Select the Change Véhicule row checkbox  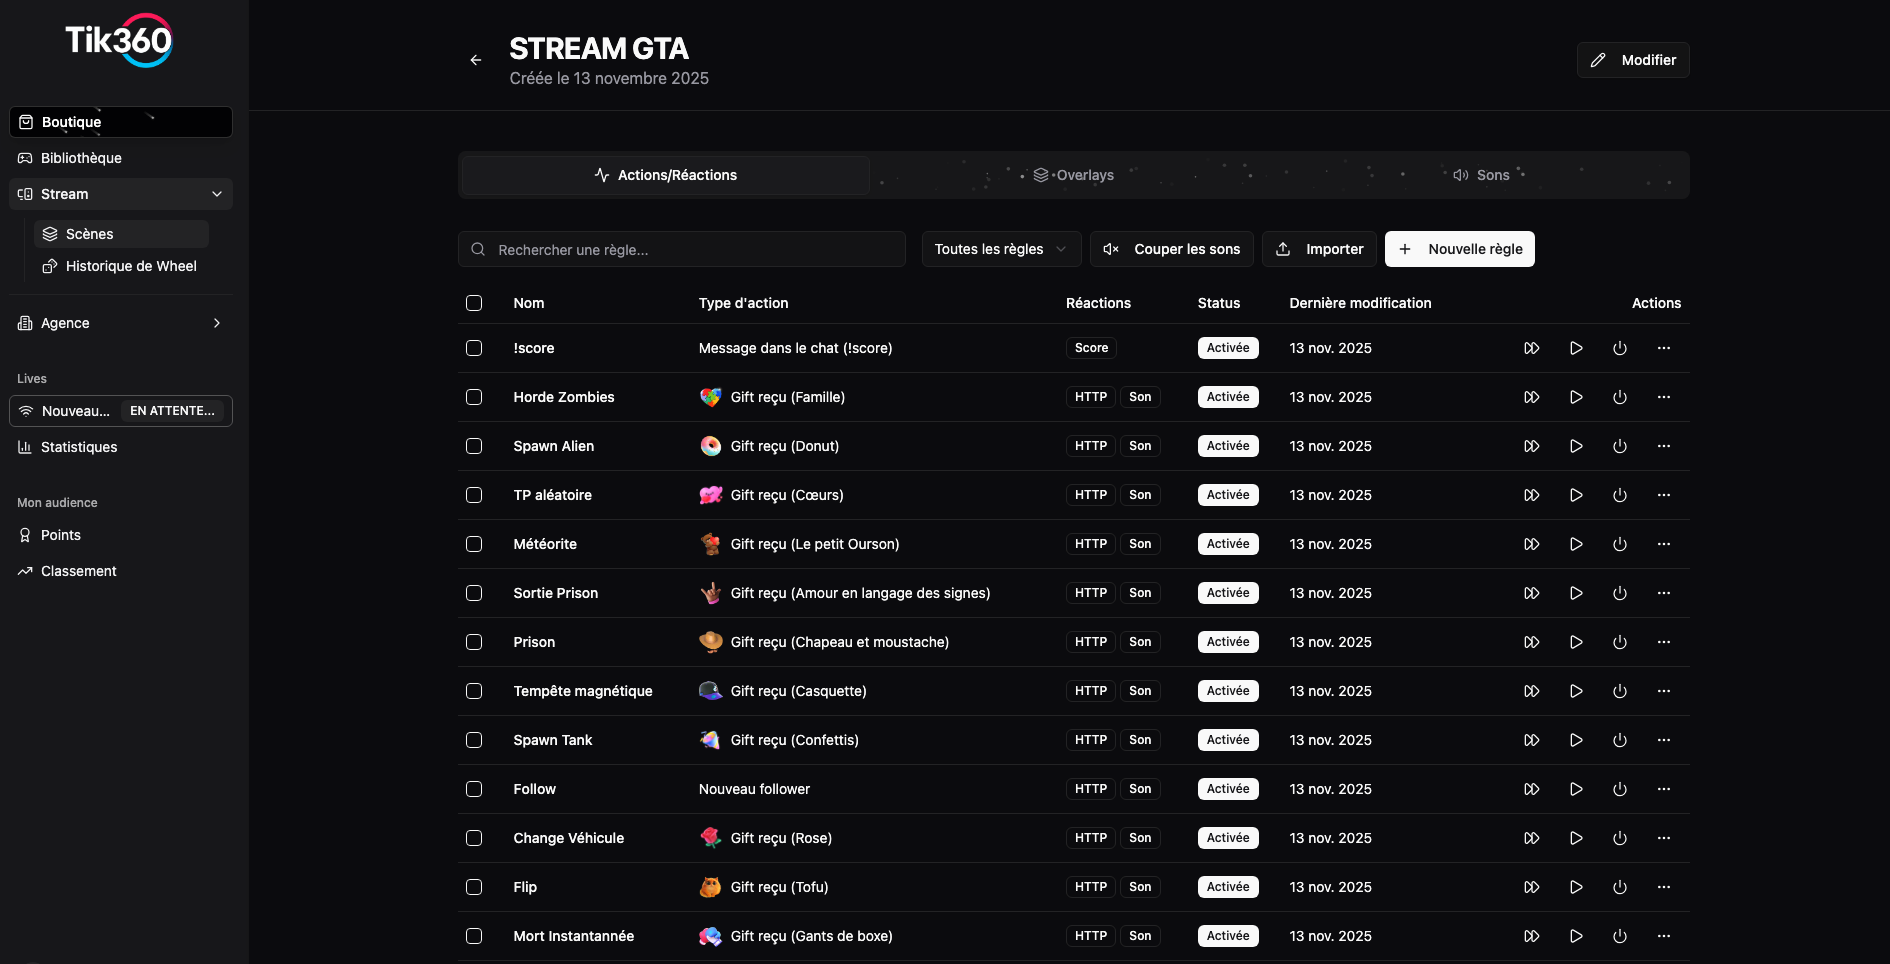coord(474,838)
